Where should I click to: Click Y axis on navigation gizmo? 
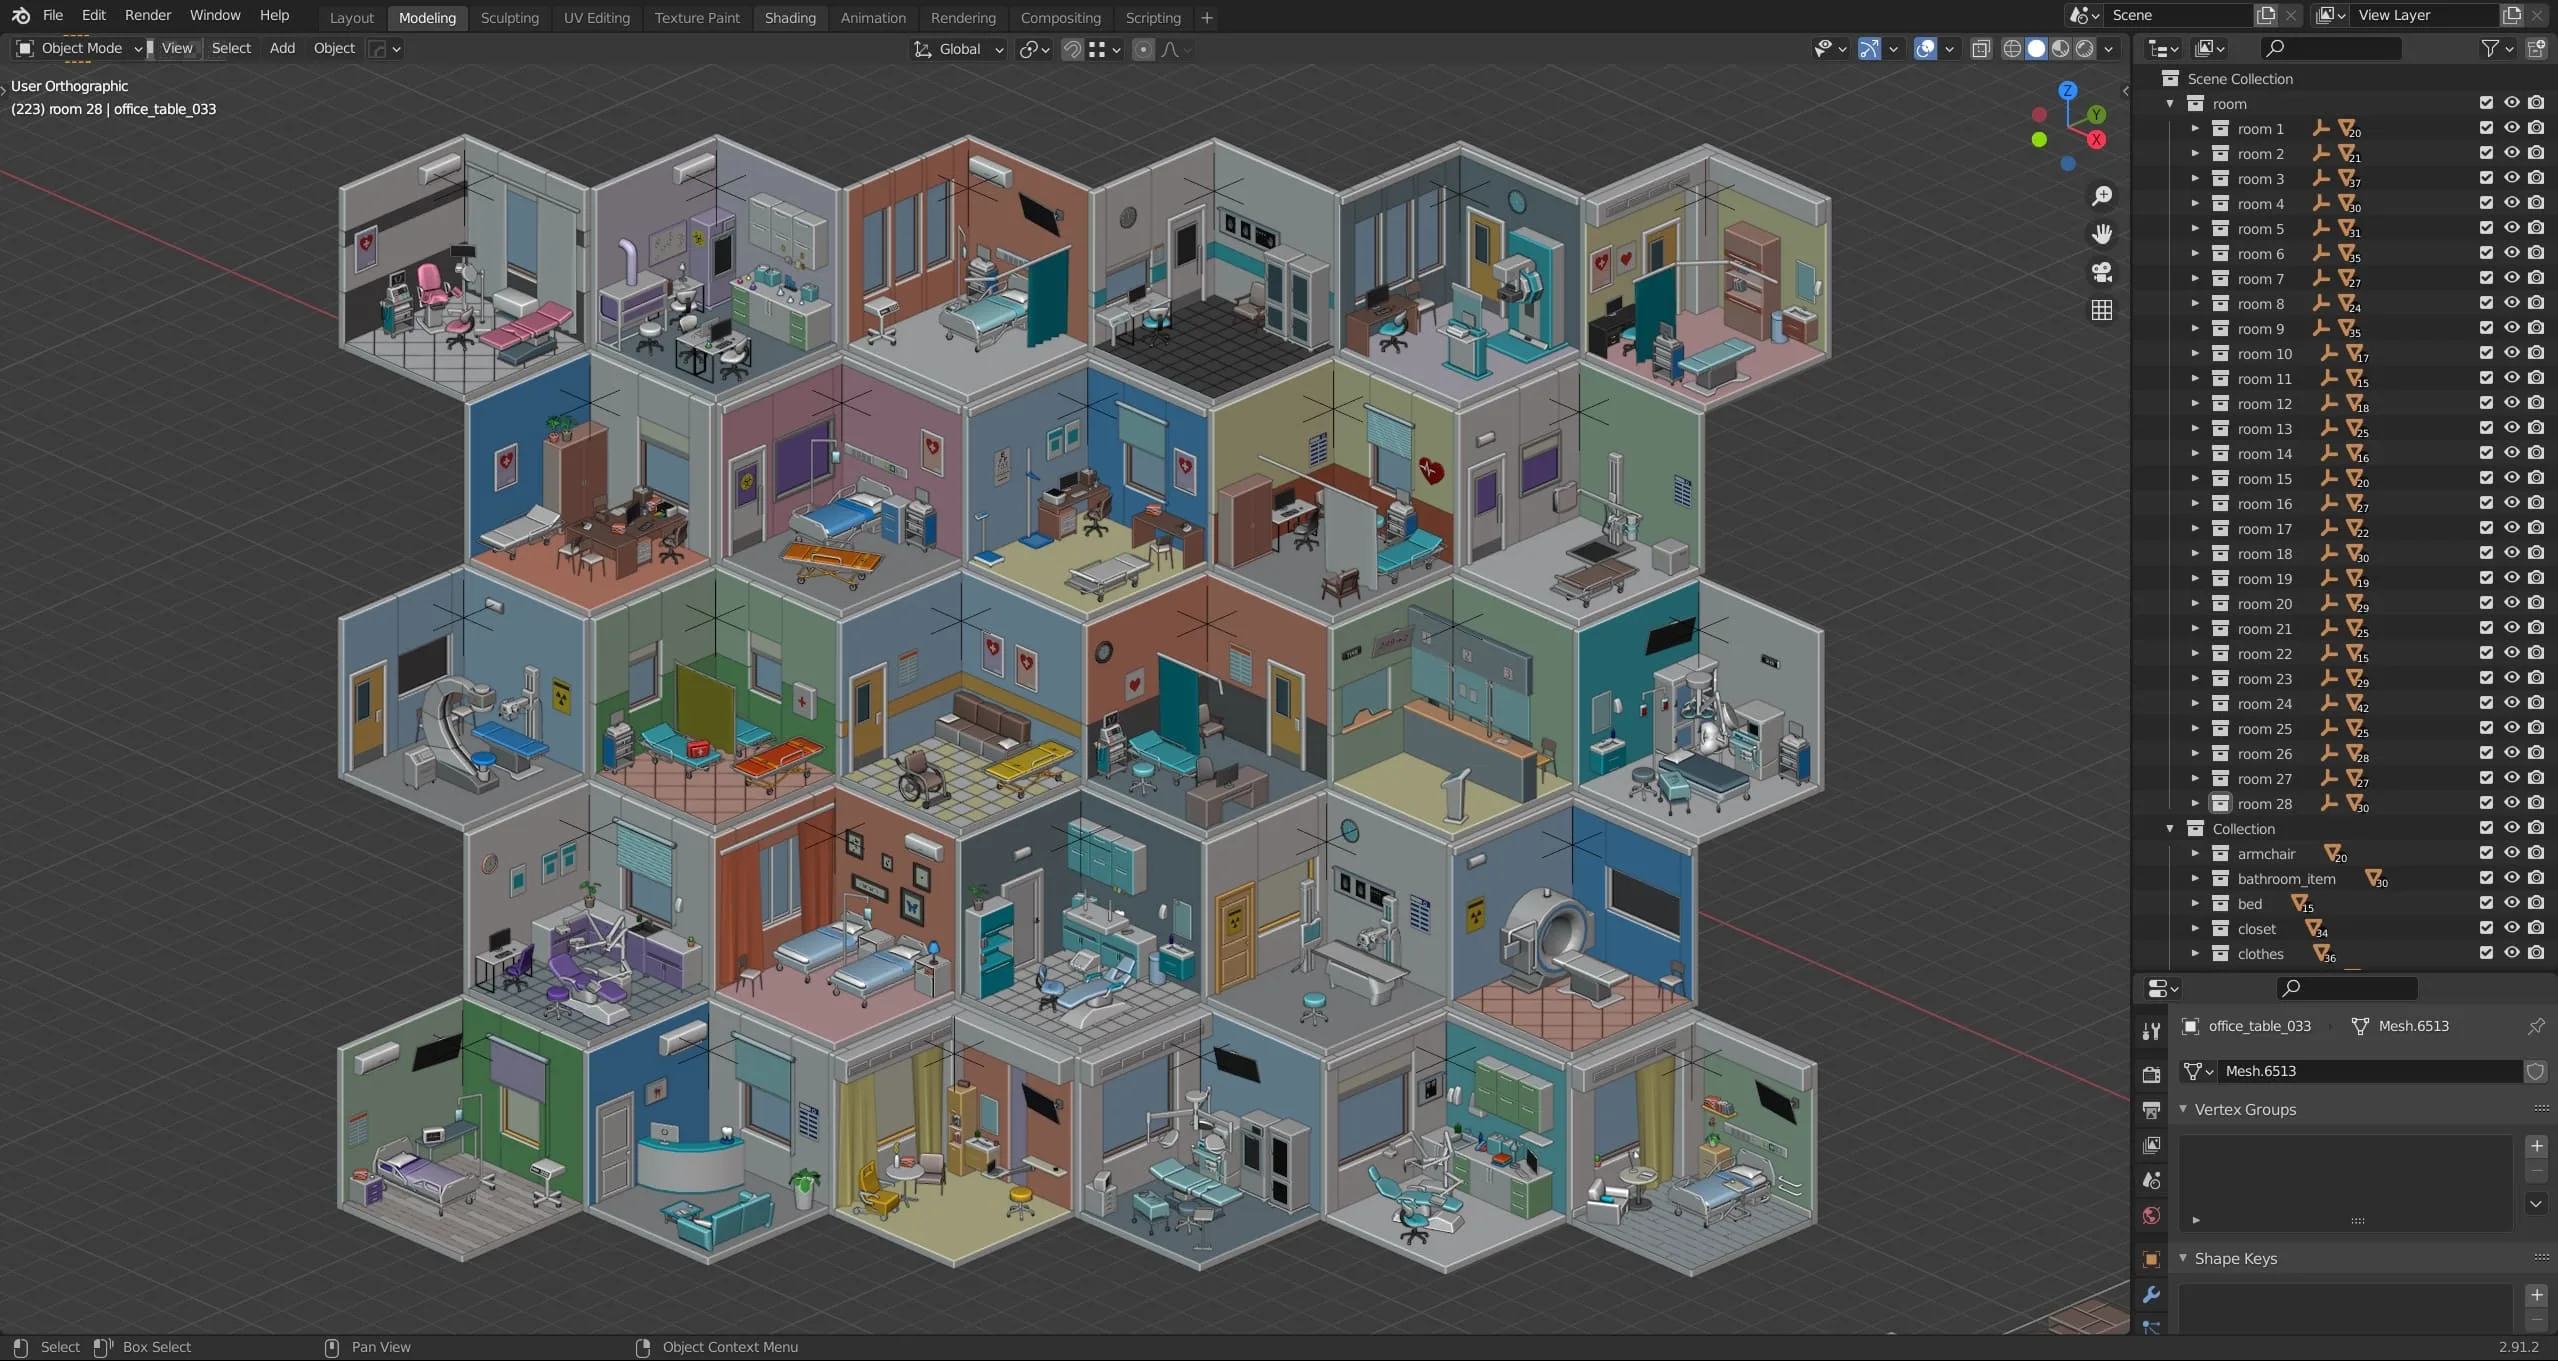[2096, 115]
